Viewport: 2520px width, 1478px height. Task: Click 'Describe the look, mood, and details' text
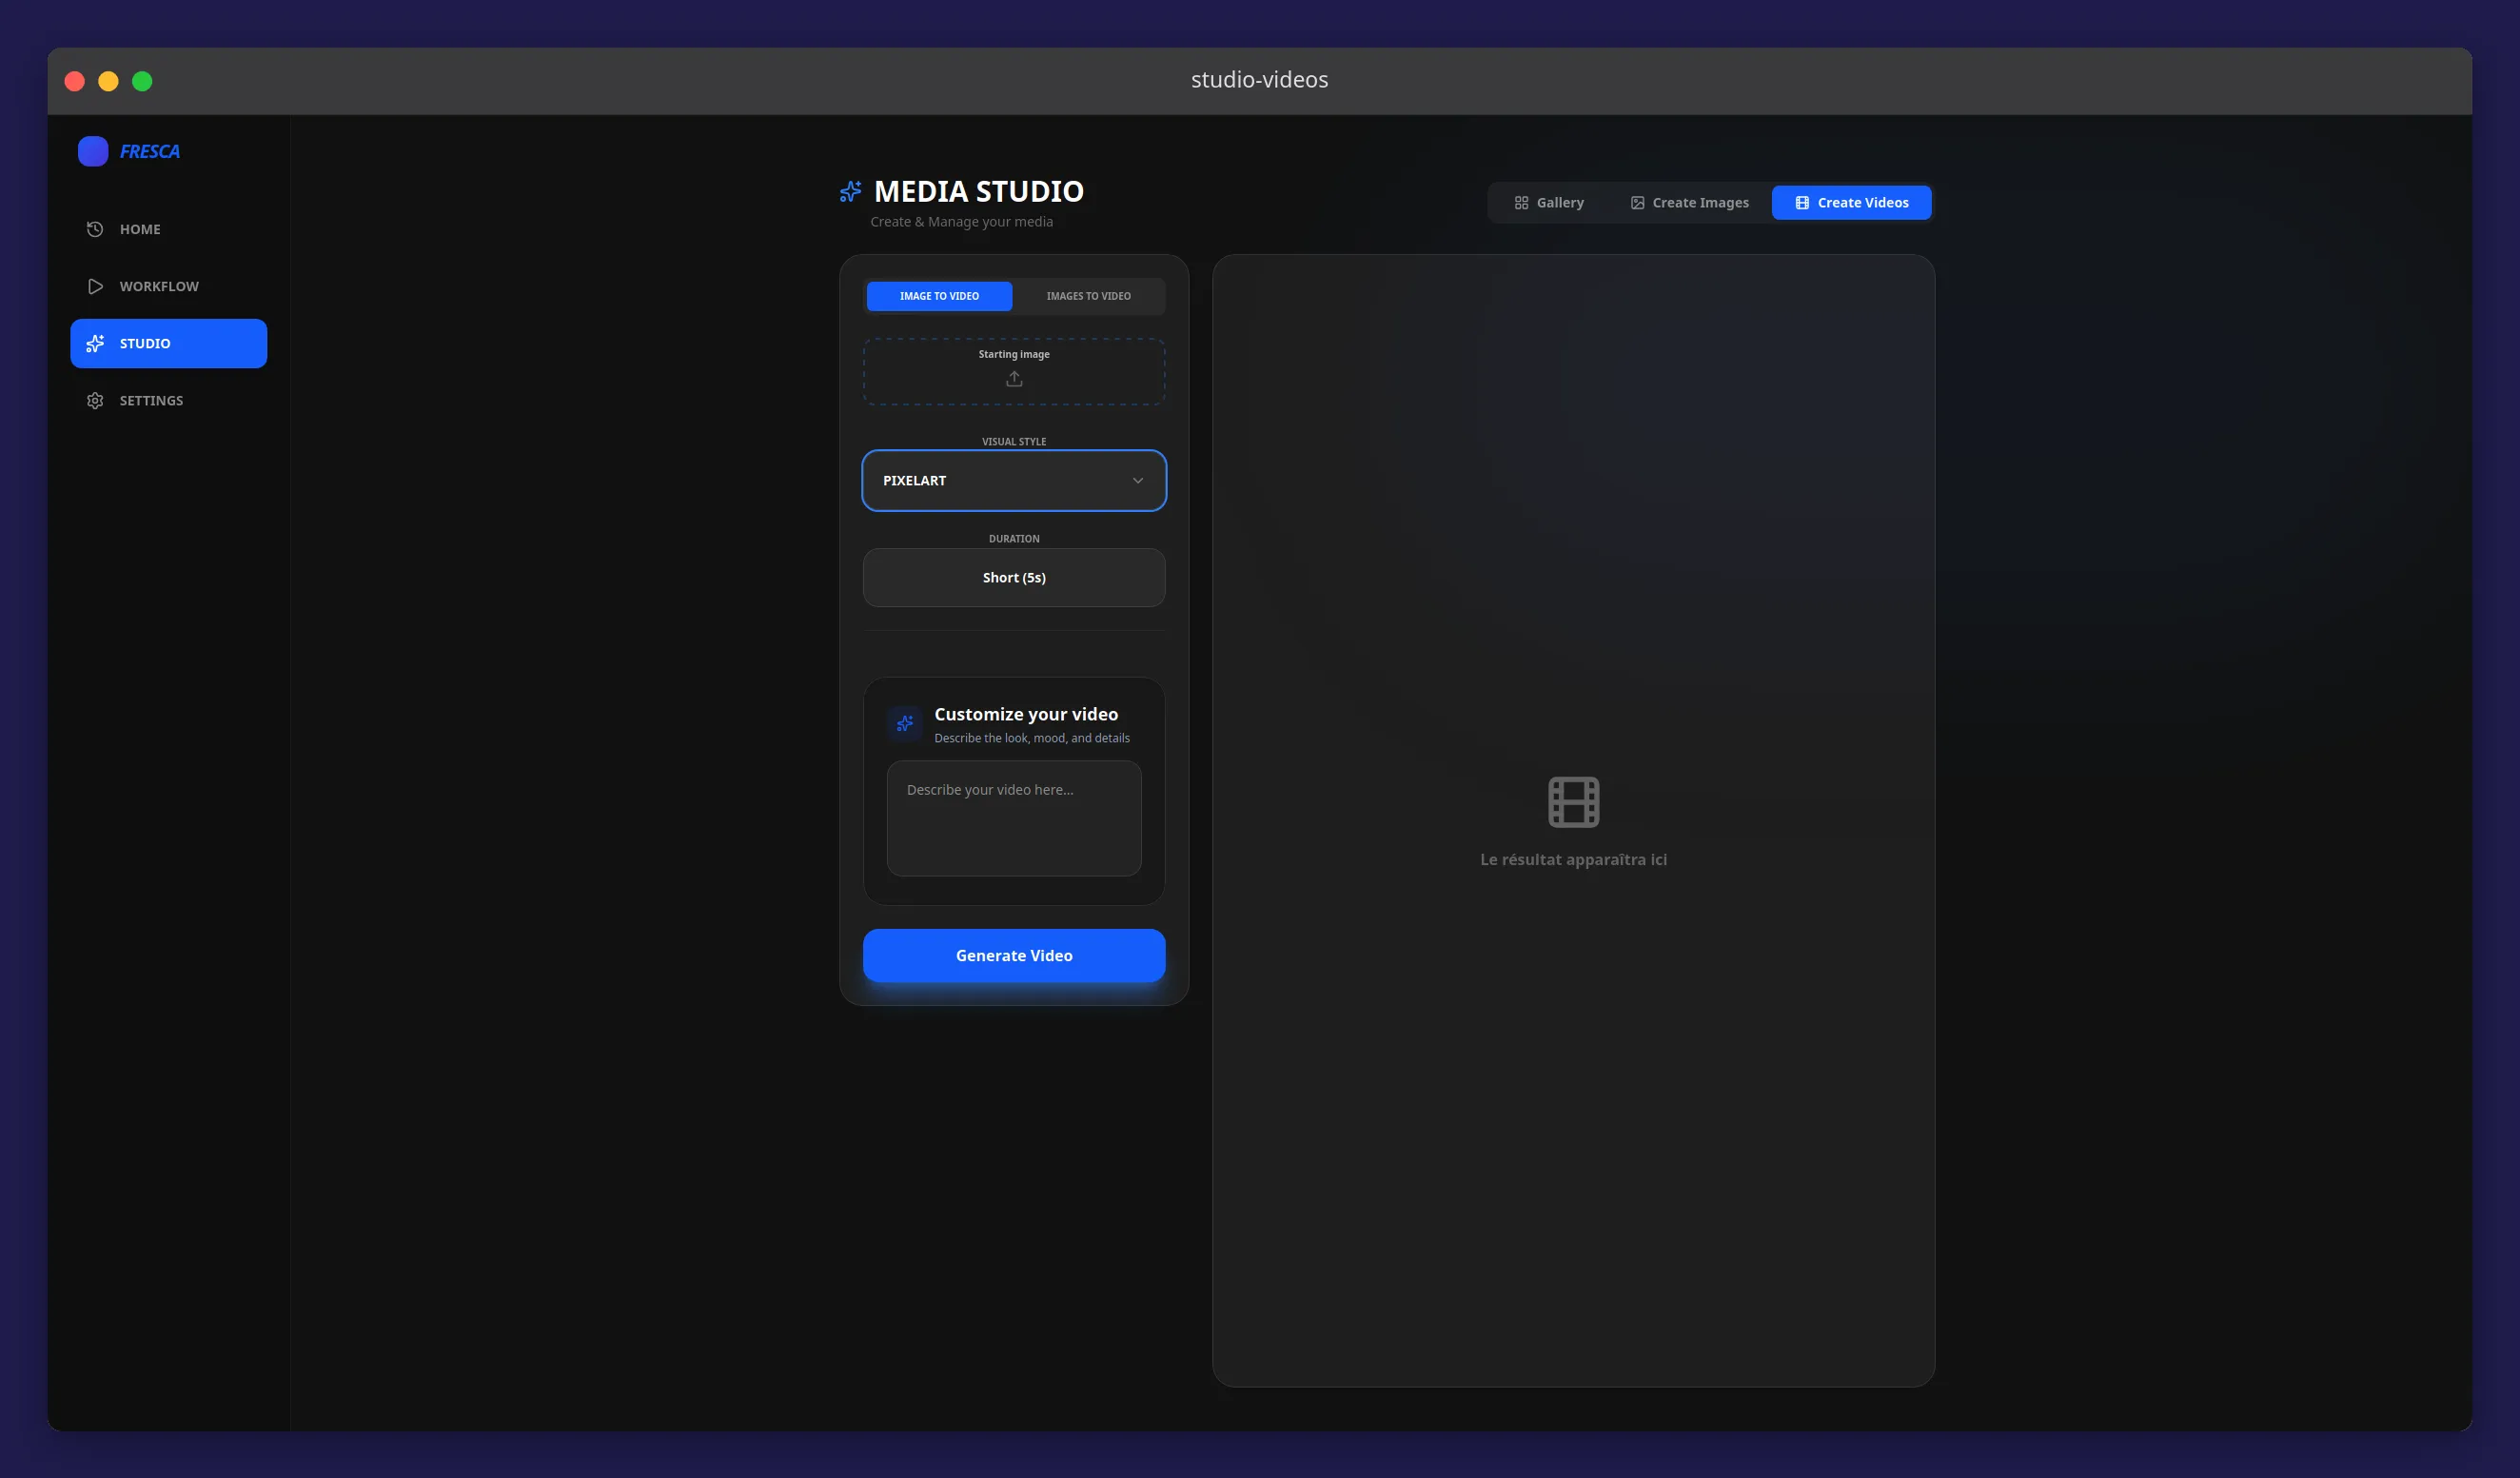tap(1032, 738)
